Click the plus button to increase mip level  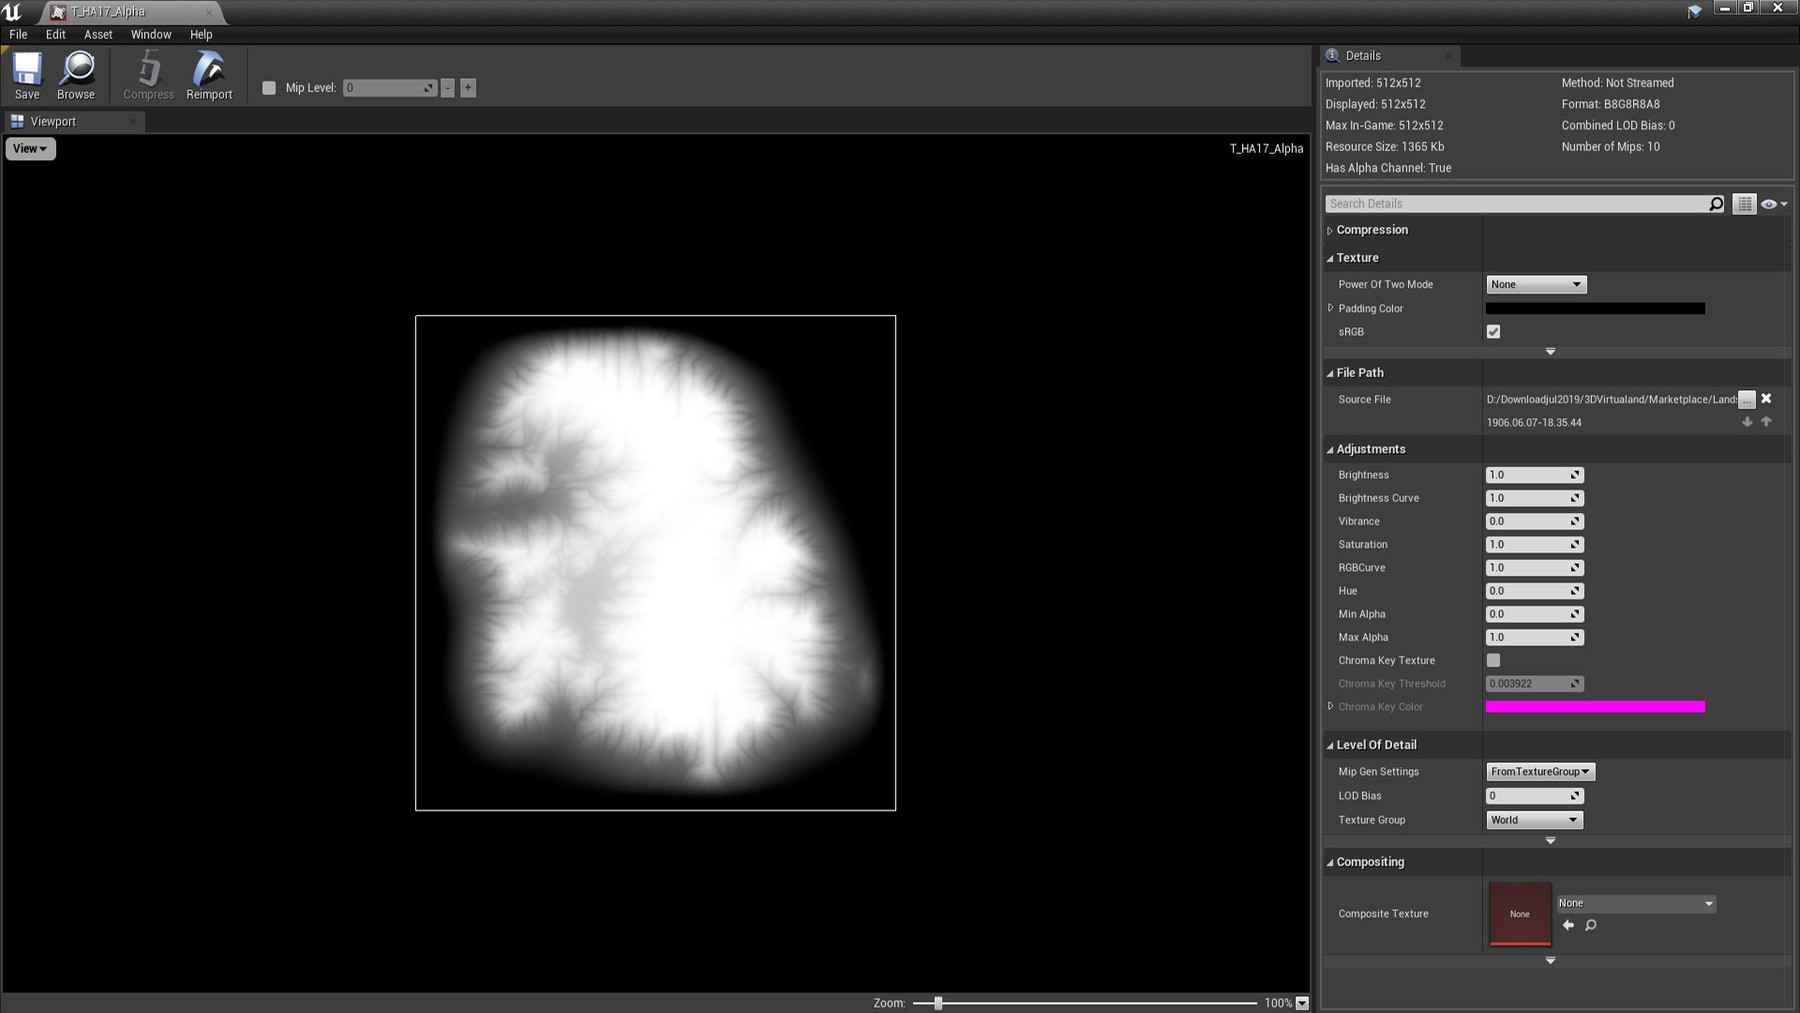coord(468,88)
